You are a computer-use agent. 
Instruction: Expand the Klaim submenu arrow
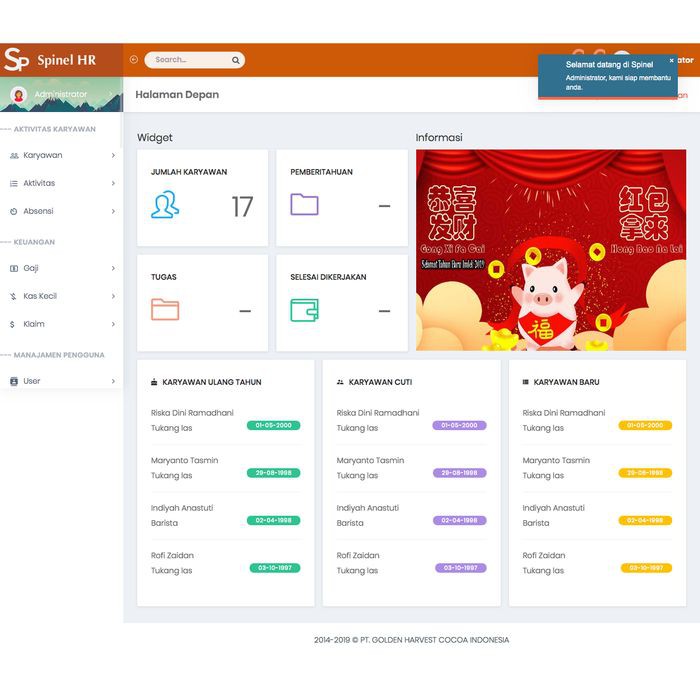(x=113, y=324)
